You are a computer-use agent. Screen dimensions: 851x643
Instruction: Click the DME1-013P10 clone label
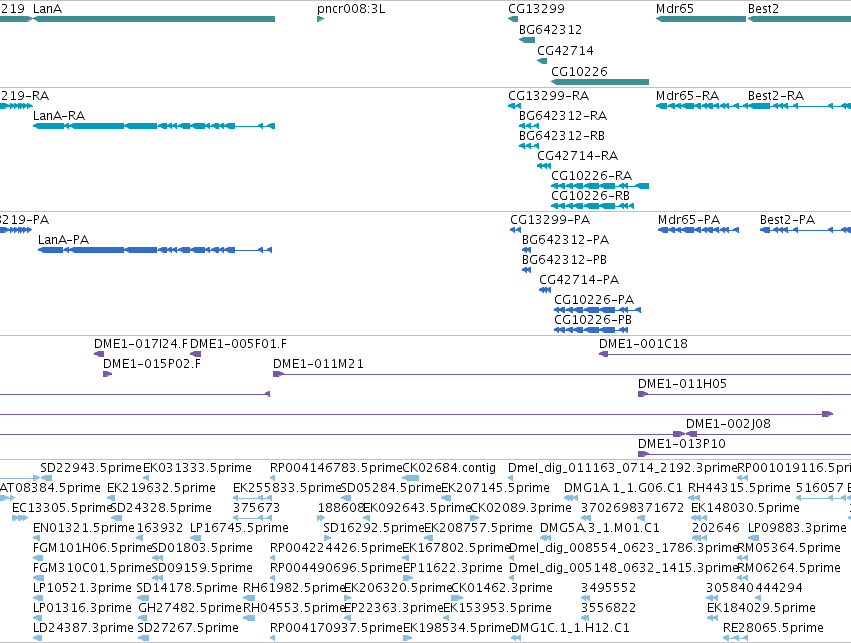[682, 444]
